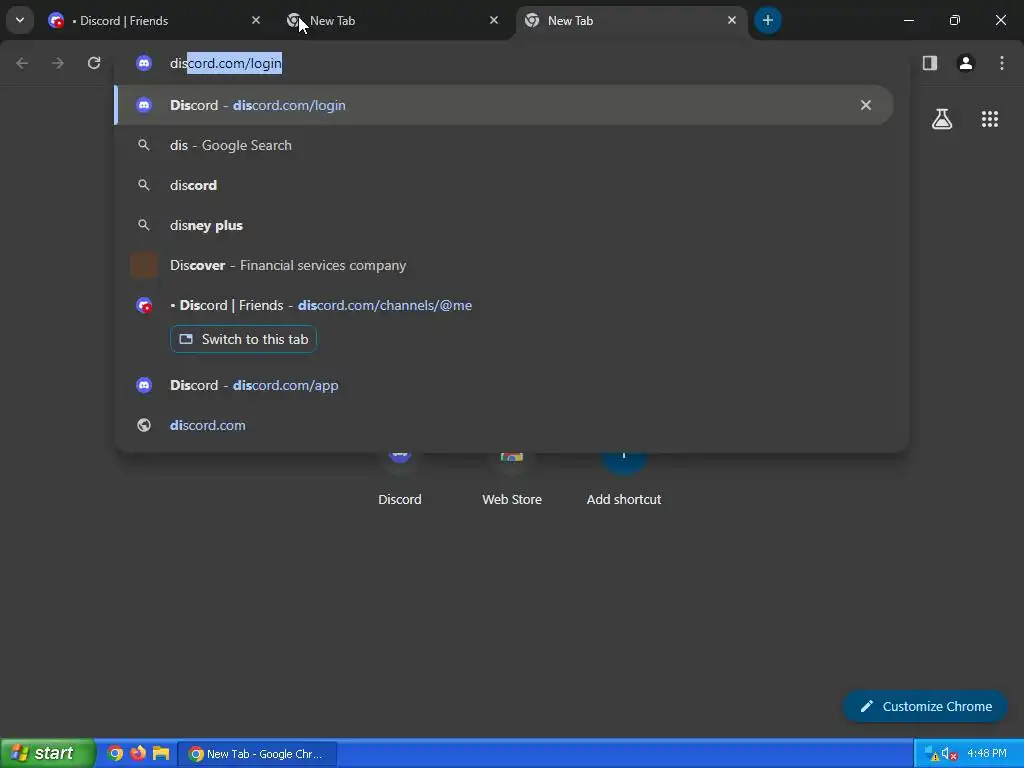1024x768 pixels.
Task: Click the Discord icon beside discord.com/app
Action: (144, 385)
